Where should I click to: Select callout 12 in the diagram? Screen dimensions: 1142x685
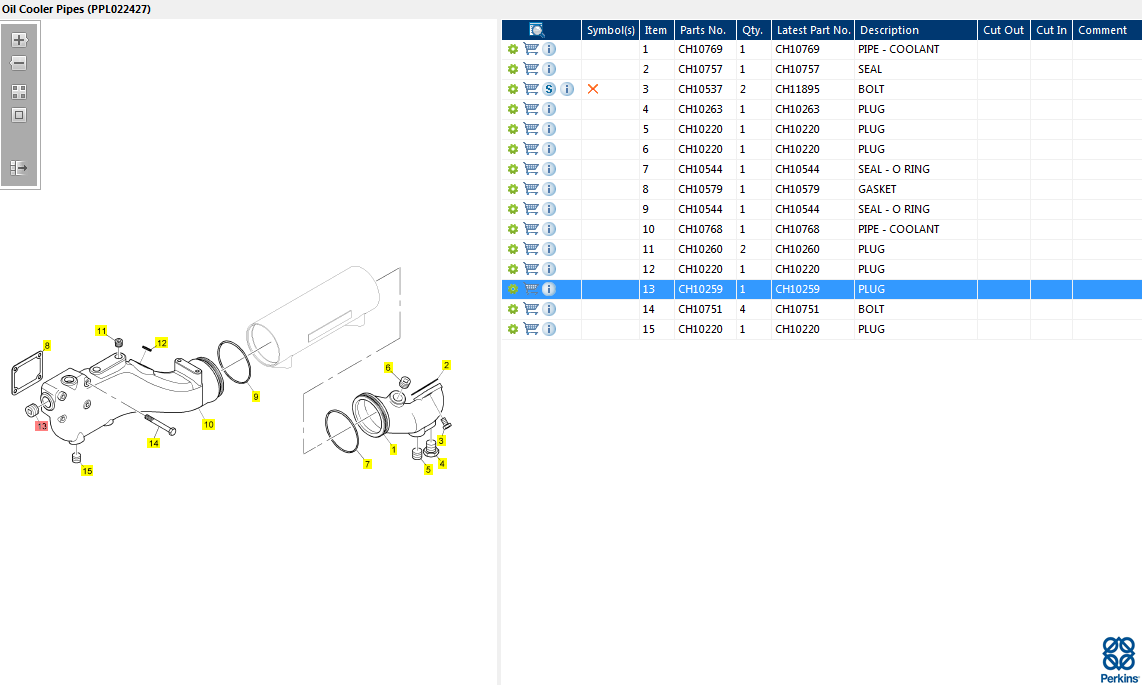pyautogui.click(x=162, y=343)
